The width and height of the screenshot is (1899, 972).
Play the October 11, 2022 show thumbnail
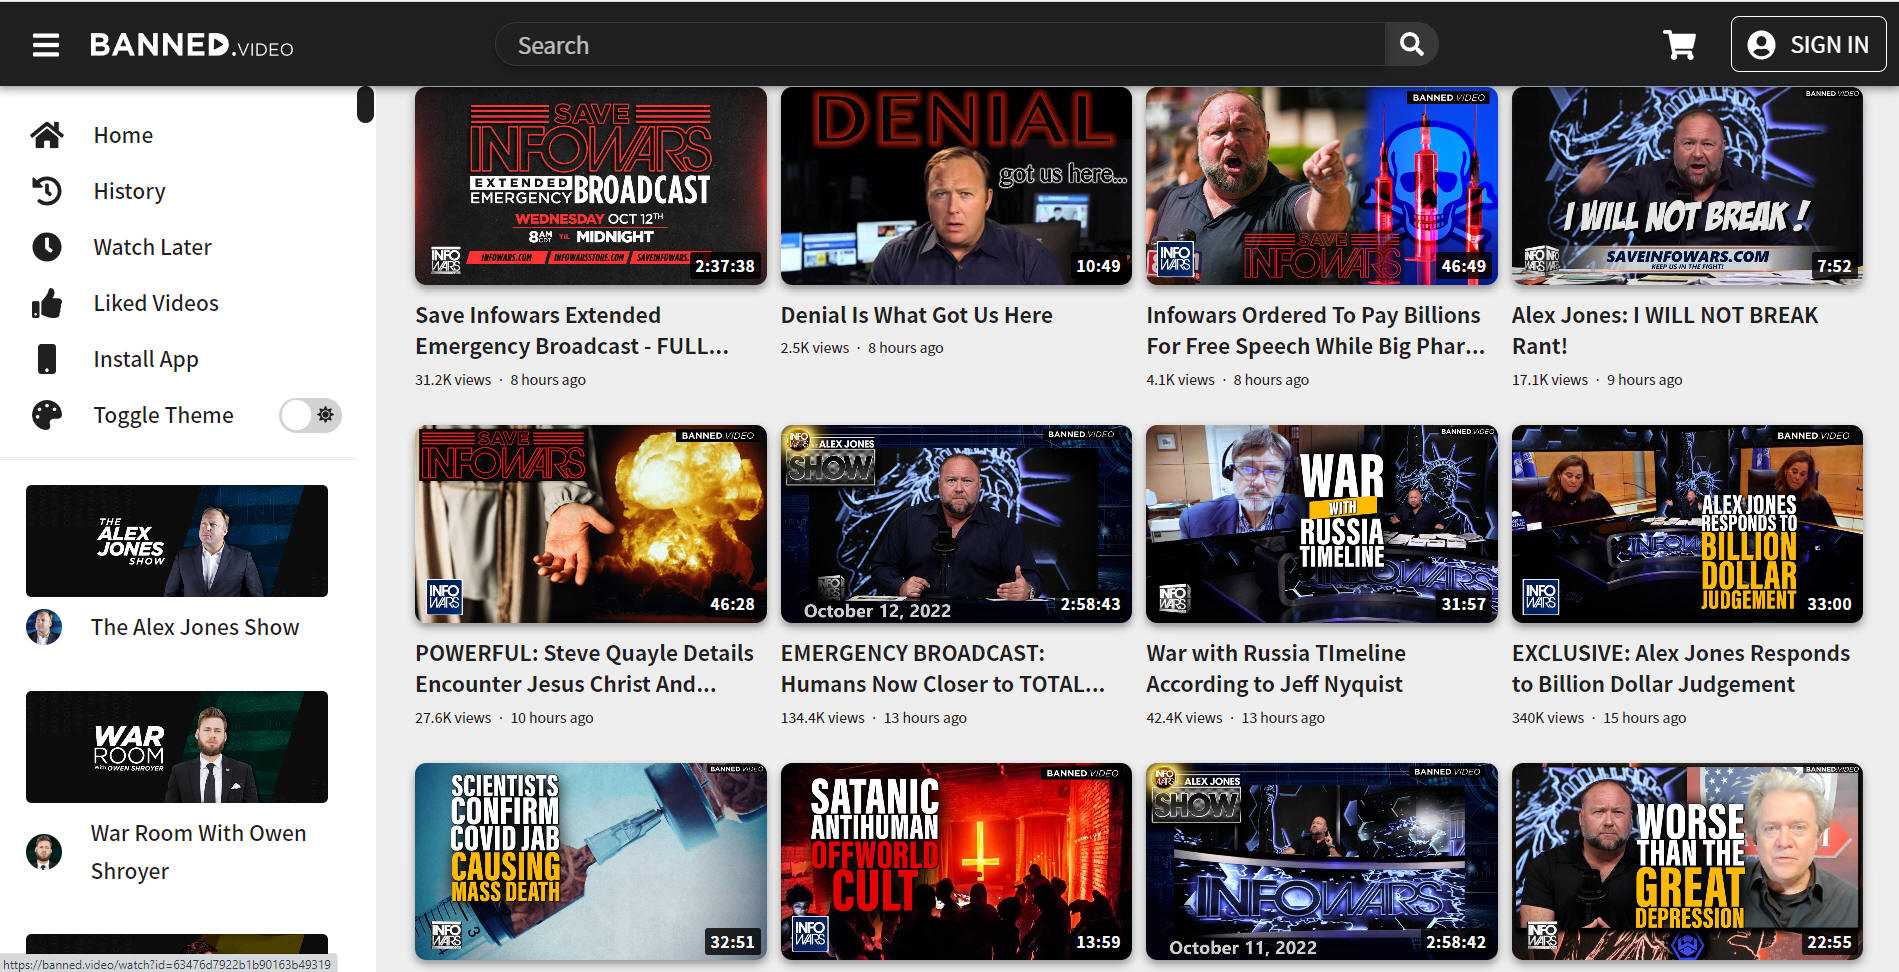[x=1322, y=862]
